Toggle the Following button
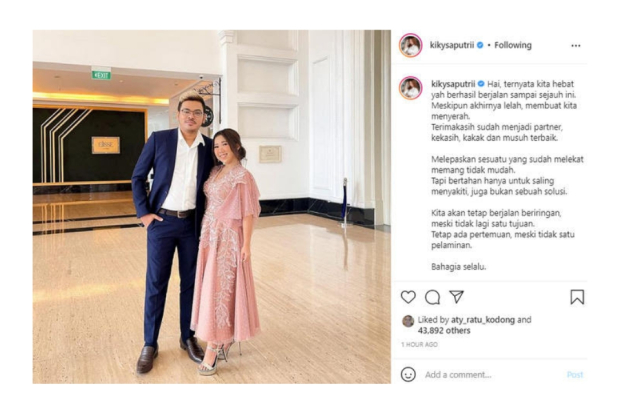 tap(512, 45)
